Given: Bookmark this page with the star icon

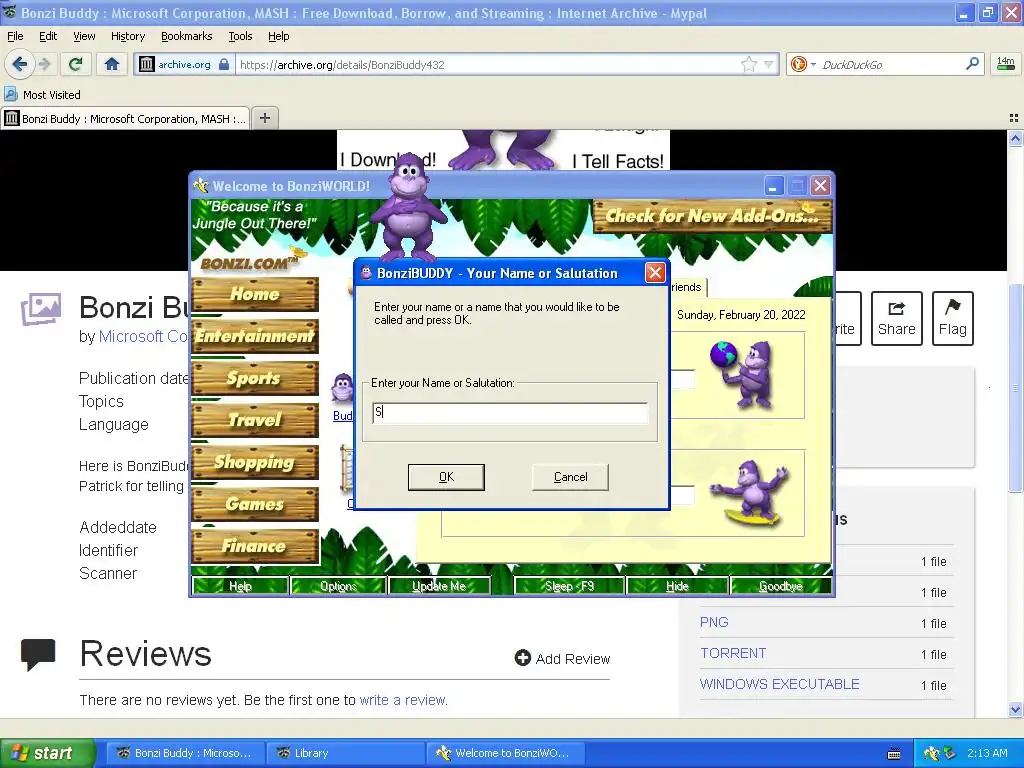Looking at the screenshot, I should 748,64.
